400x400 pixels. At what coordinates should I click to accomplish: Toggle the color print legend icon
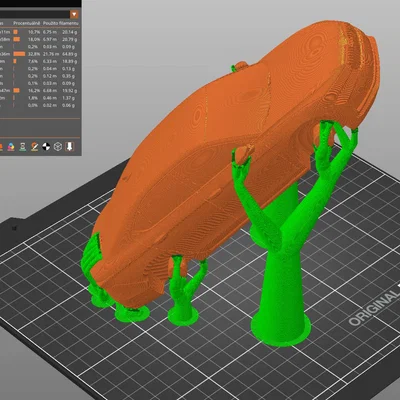pos(11,147)
